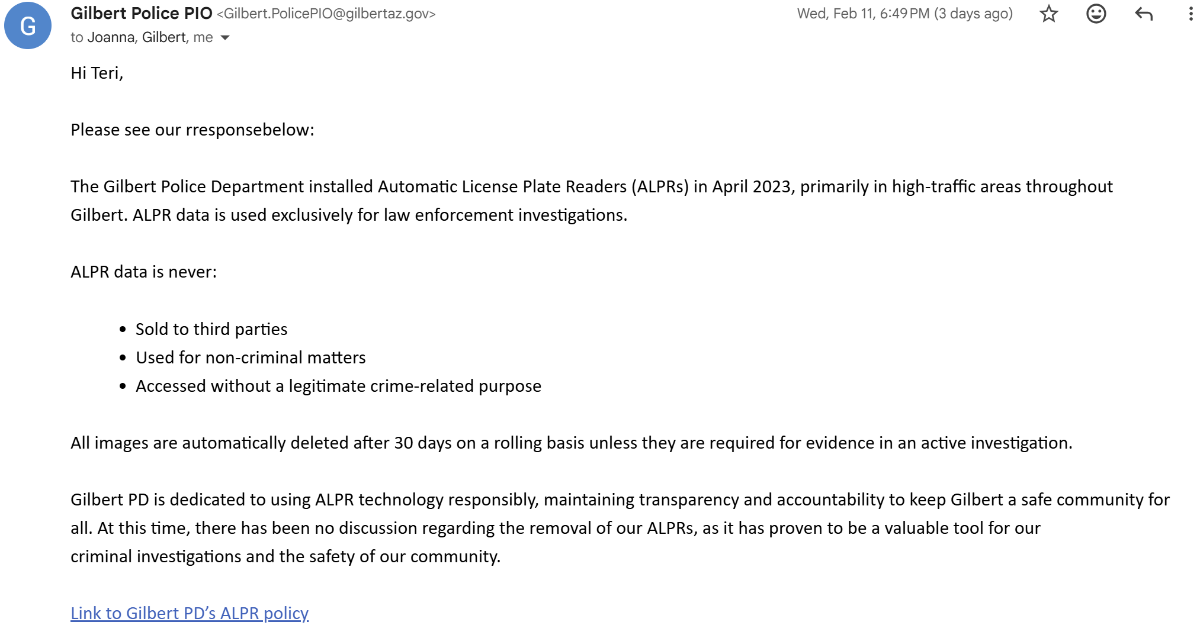
Task: Star this email from Gilbert Police PIO
Action: (1048, 14)
